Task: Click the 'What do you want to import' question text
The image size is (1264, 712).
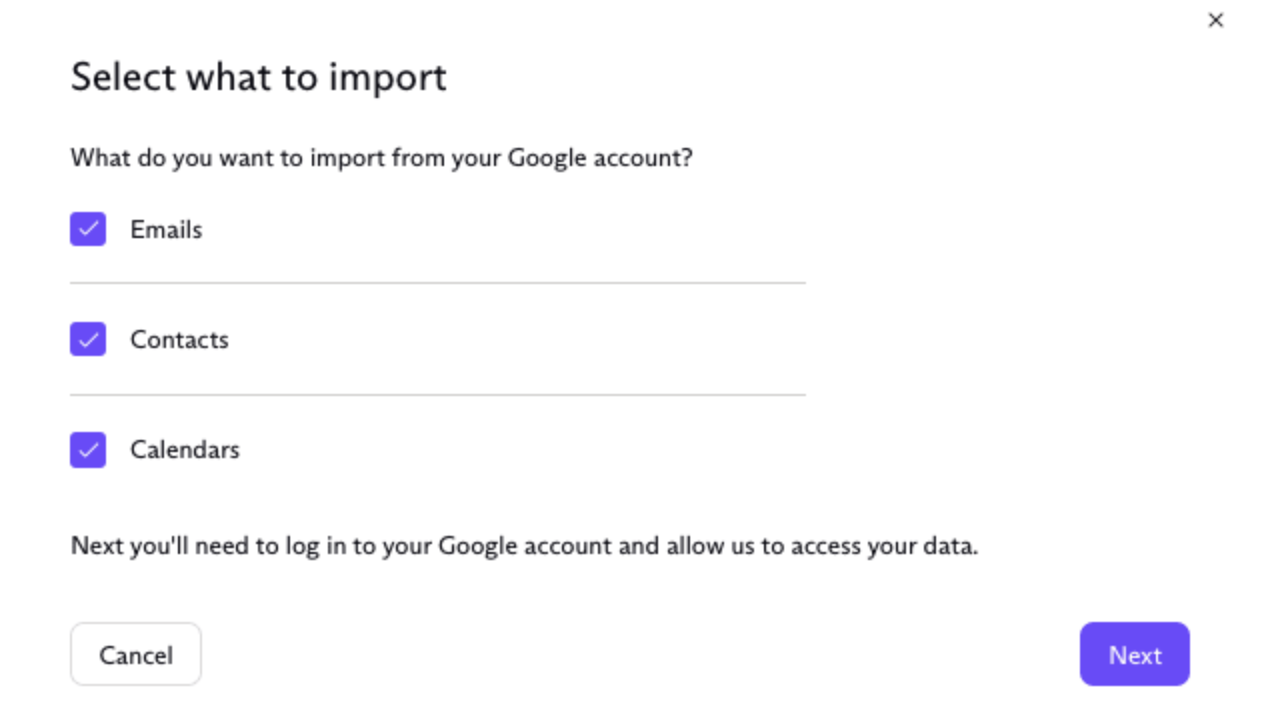Action: point(381,158)
